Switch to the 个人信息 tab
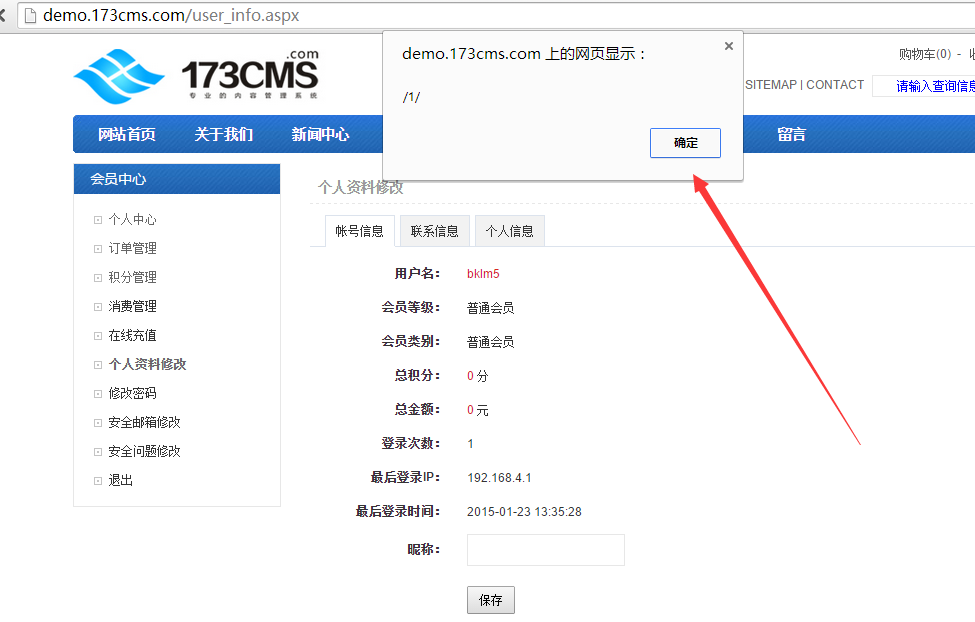The image size is (975, 622). tap(510, 231)
